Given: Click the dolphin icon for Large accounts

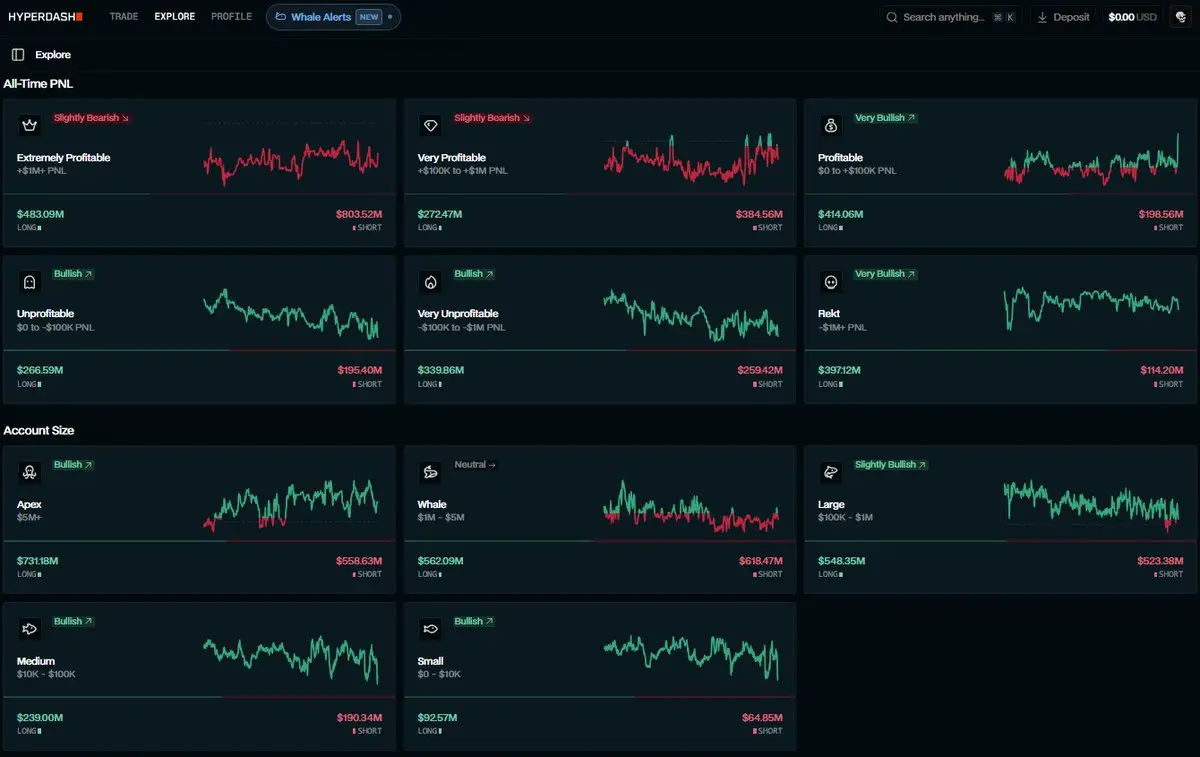Looking at the screenshot, I should [x=830, y=473].
